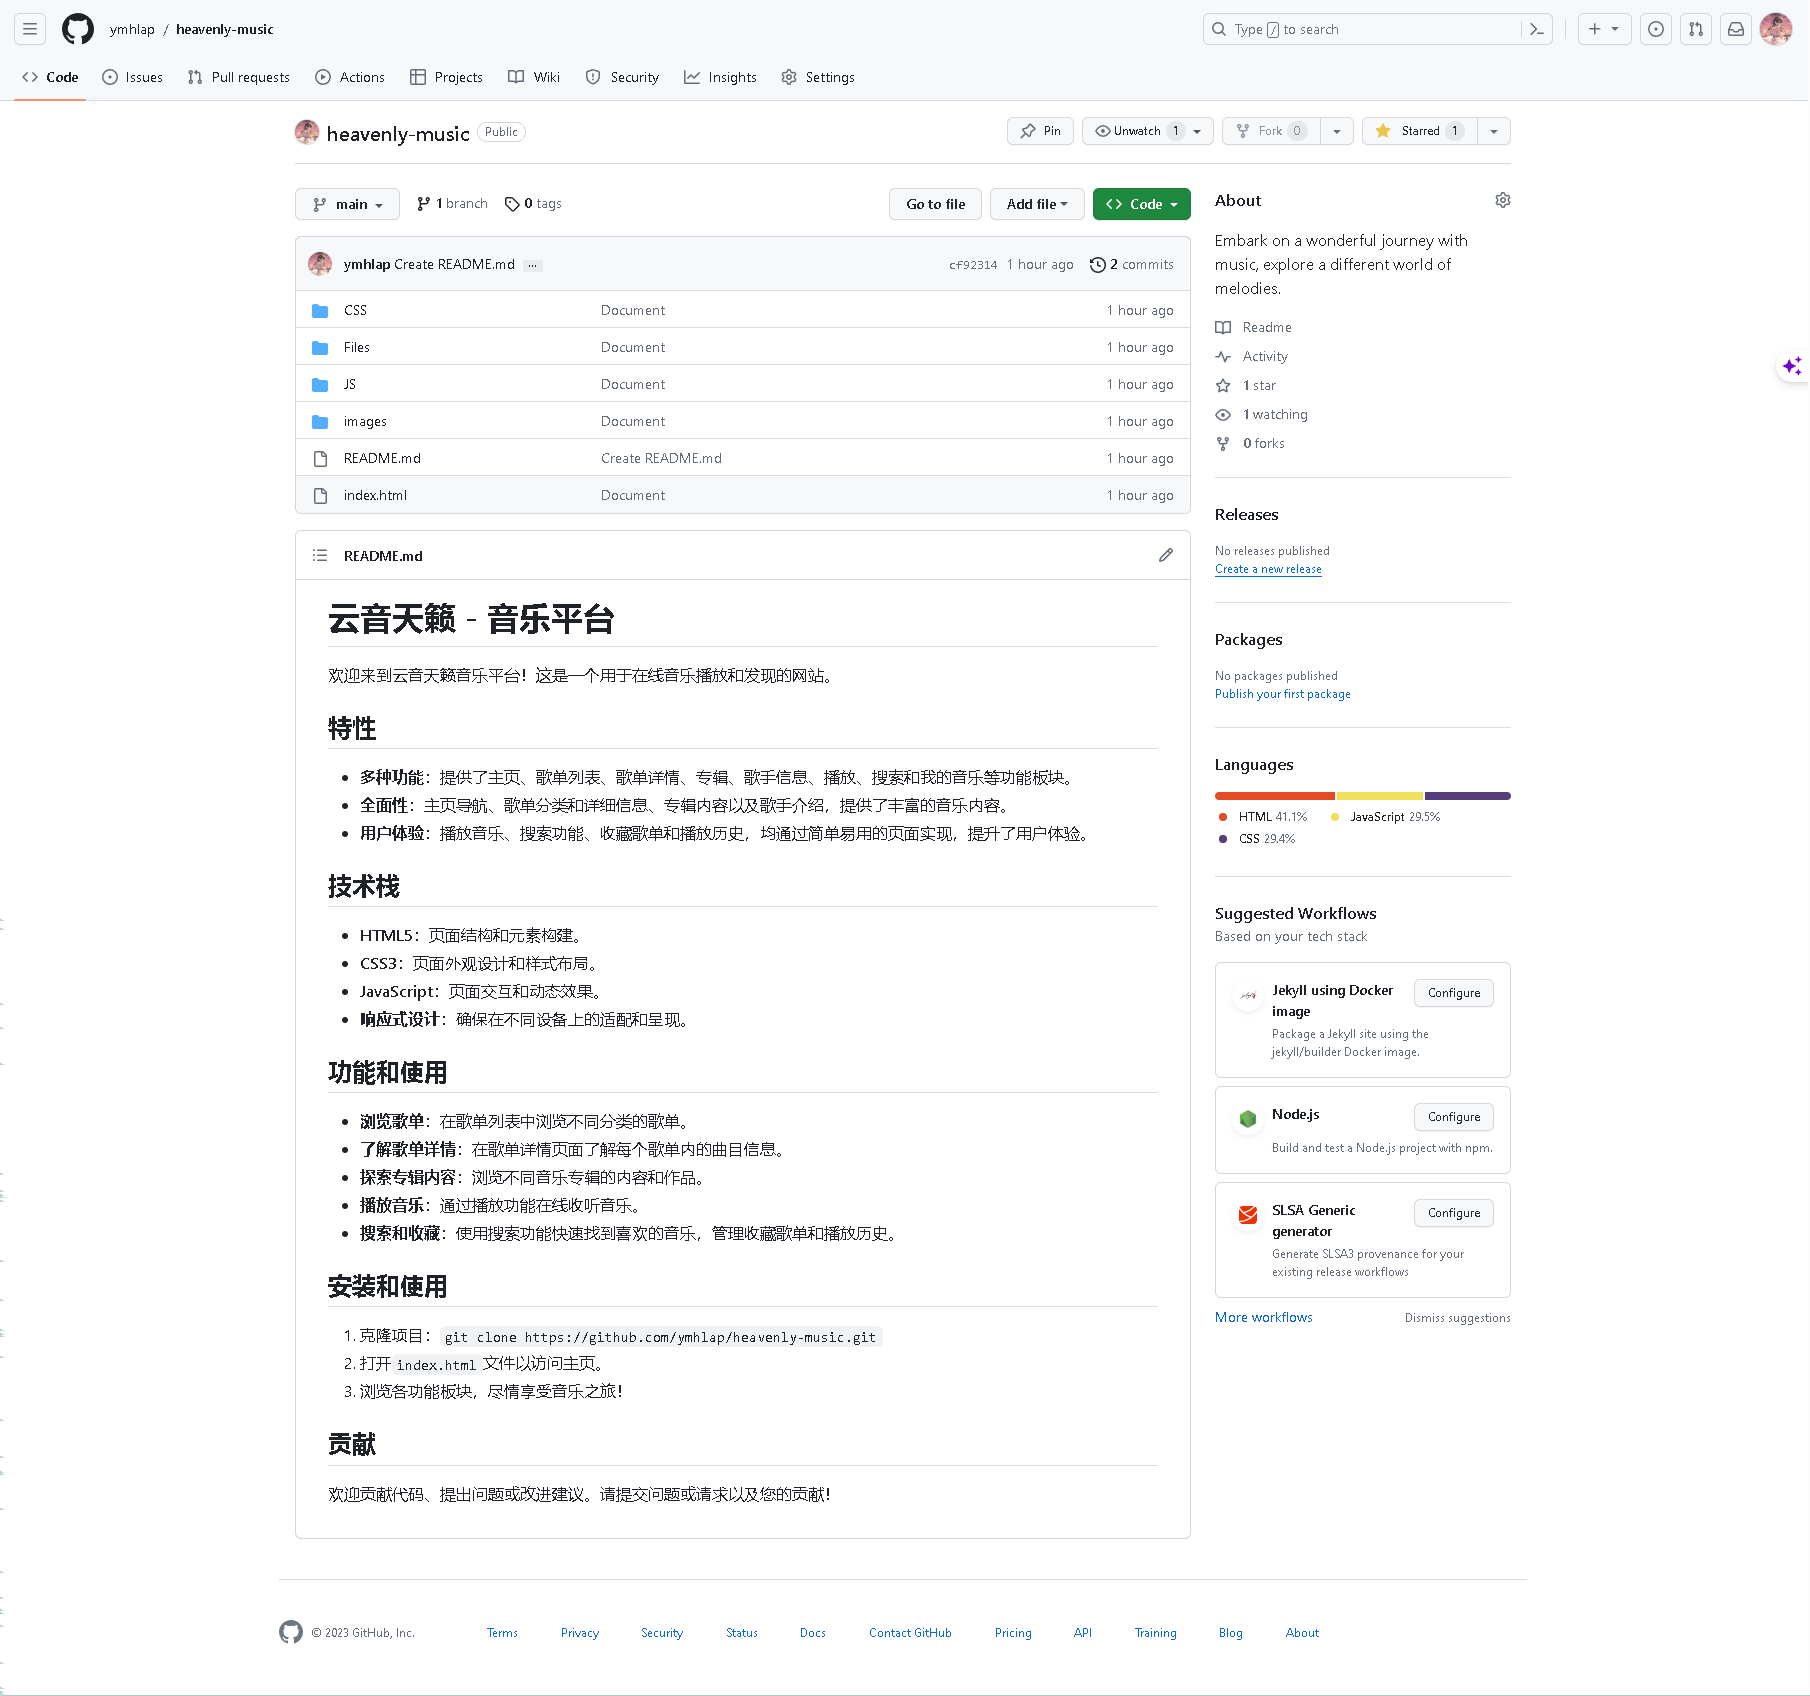Viewport: 1810px width, 1696px height.
Task: Open About settings gear icon
Action: 1502,200
